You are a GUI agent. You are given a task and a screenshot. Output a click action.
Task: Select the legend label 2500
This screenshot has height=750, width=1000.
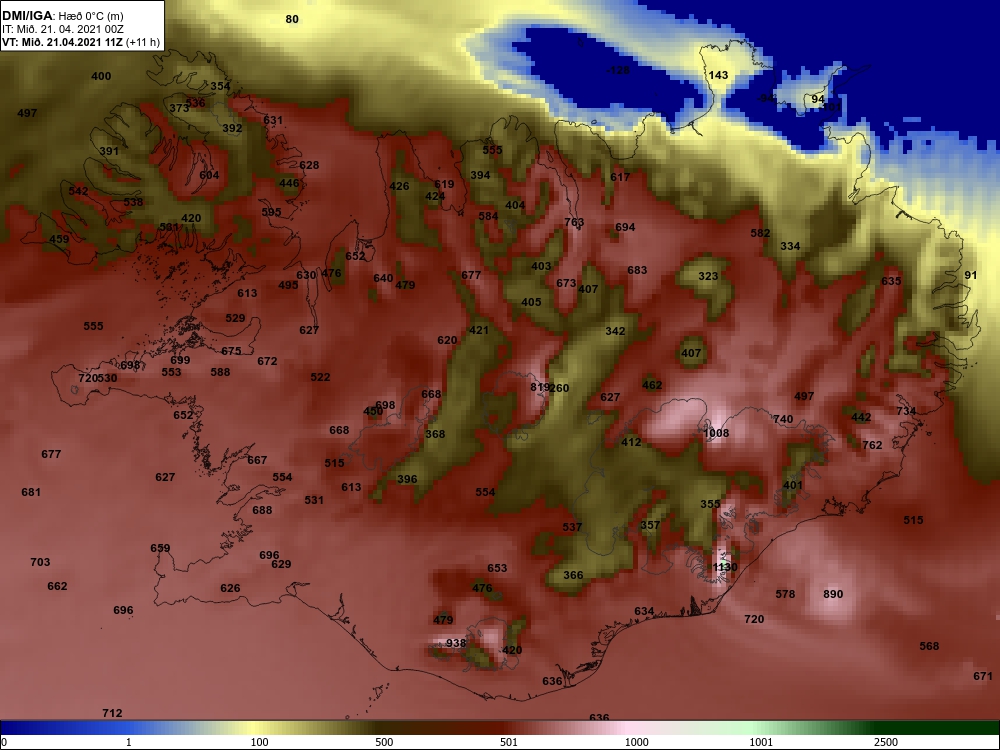click(x=885, y=742)
